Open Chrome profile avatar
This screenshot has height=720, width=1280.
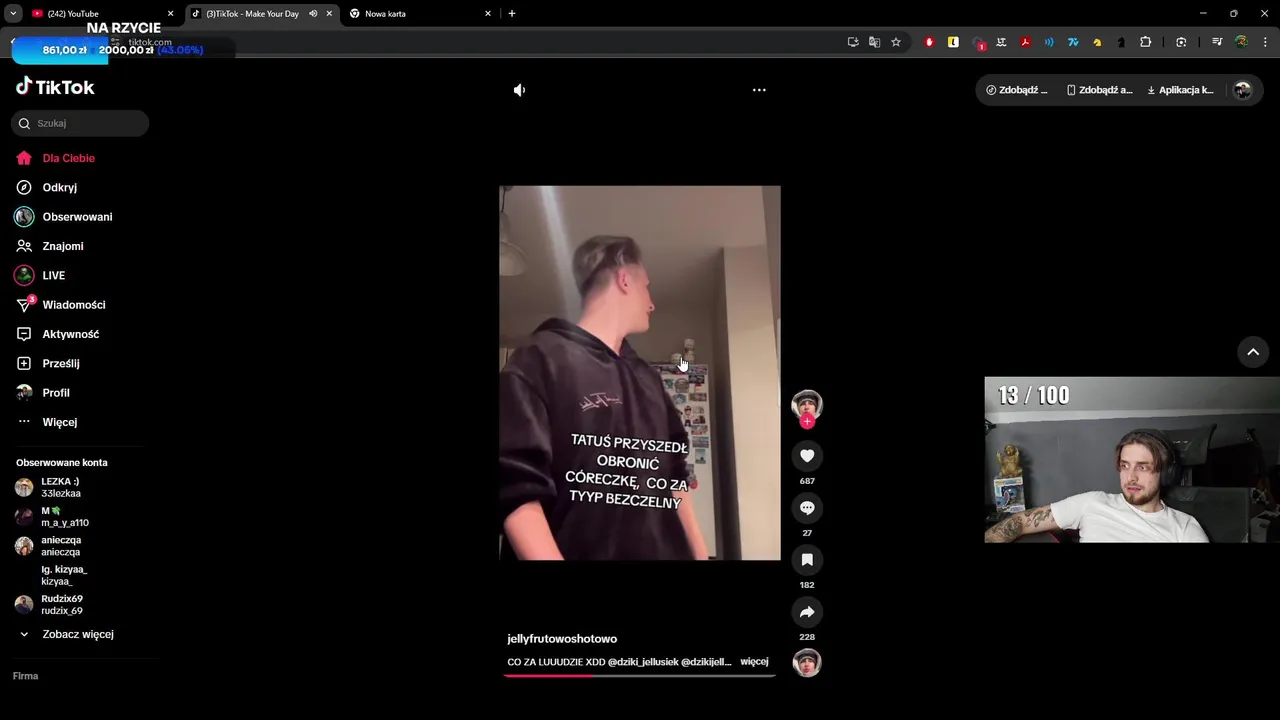[x=1241, y=42]
